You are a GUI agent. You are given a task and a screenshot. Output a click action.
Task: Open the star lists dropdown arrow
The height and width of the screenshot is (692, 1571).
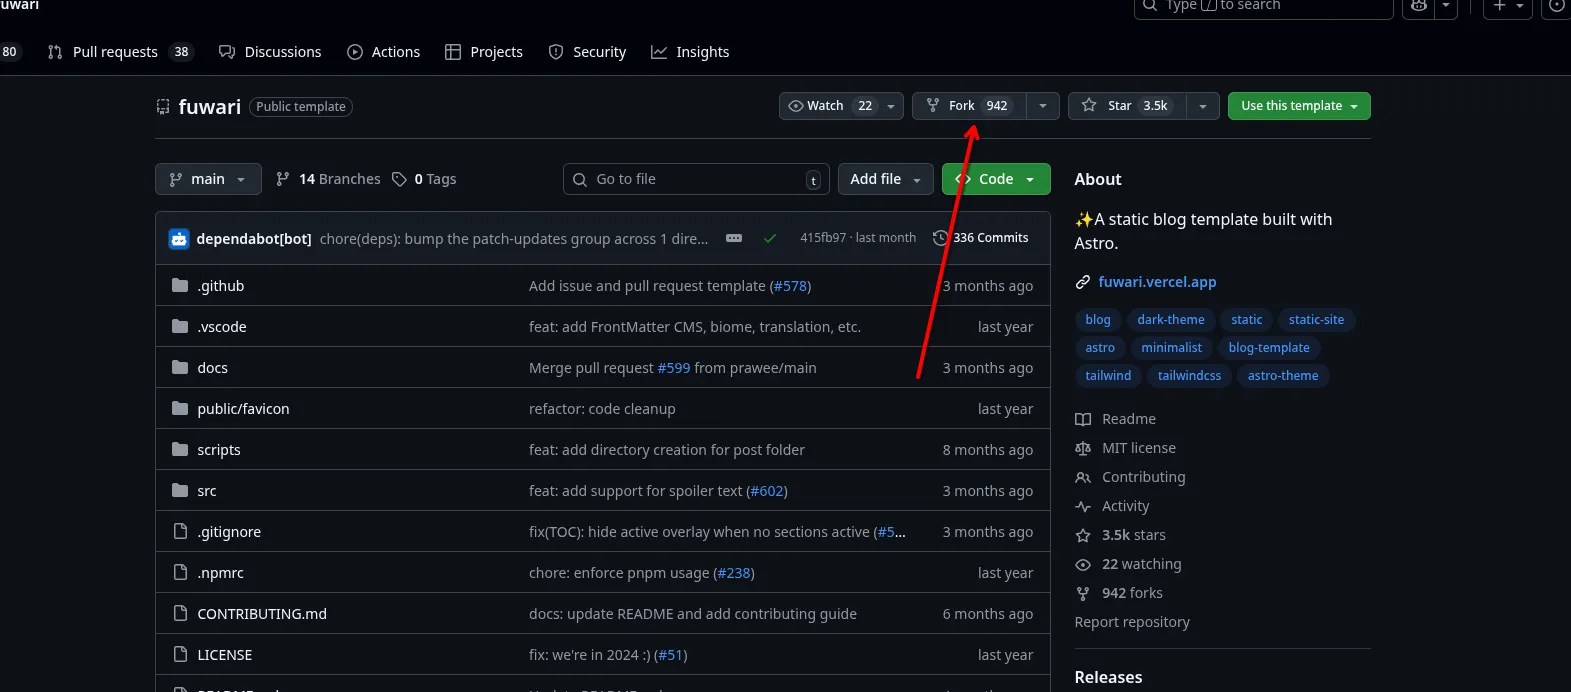tap(1203, 106)
